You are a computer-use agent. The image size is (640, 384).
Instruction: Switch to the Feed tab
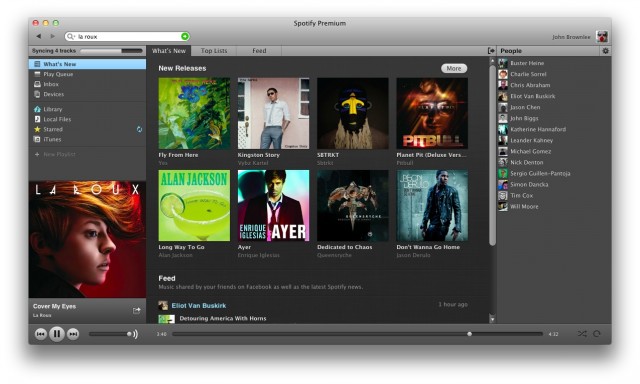coord(259,51)
